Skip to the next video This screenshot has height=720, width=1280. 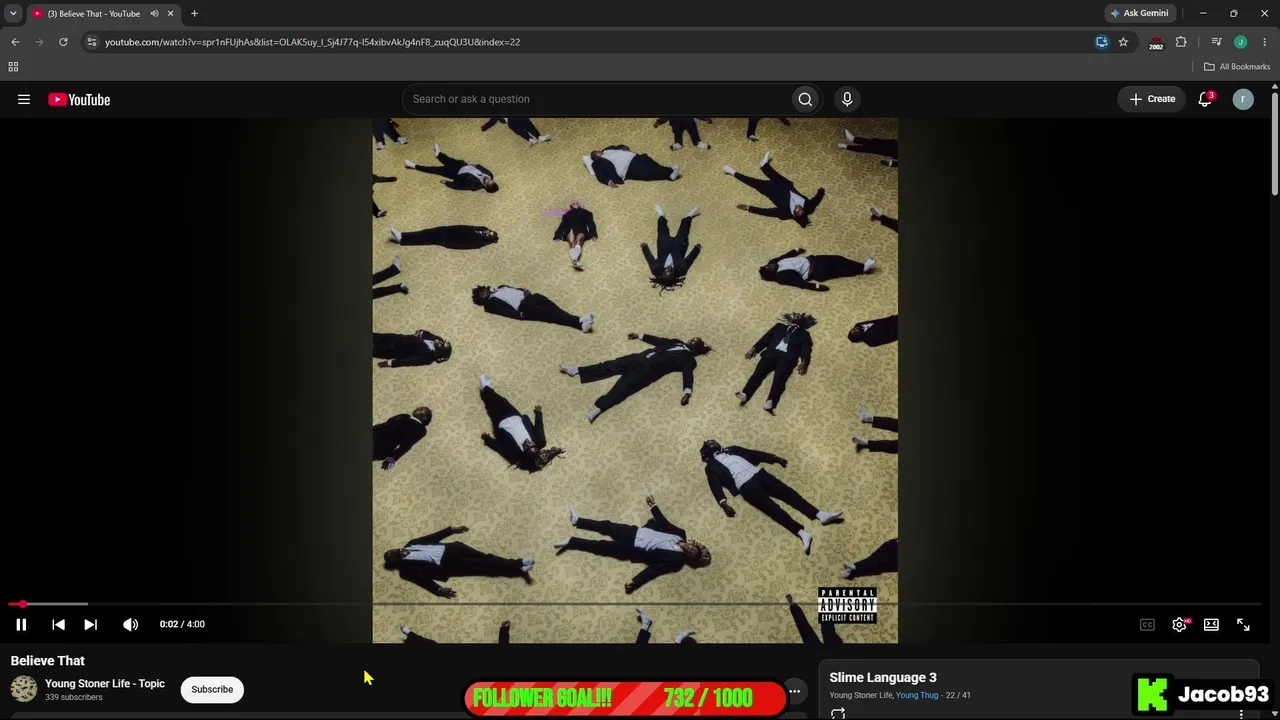coord(90,624)
